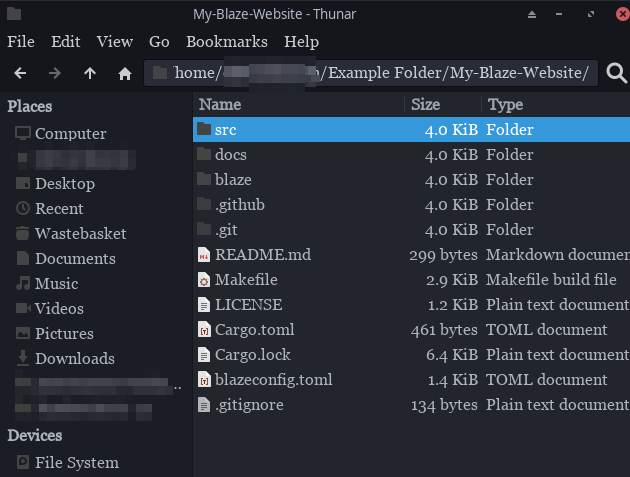The height and width of the screenshot is (477, 630).
Task: Select the README.md file icon
Action: [x=204, y=255]
